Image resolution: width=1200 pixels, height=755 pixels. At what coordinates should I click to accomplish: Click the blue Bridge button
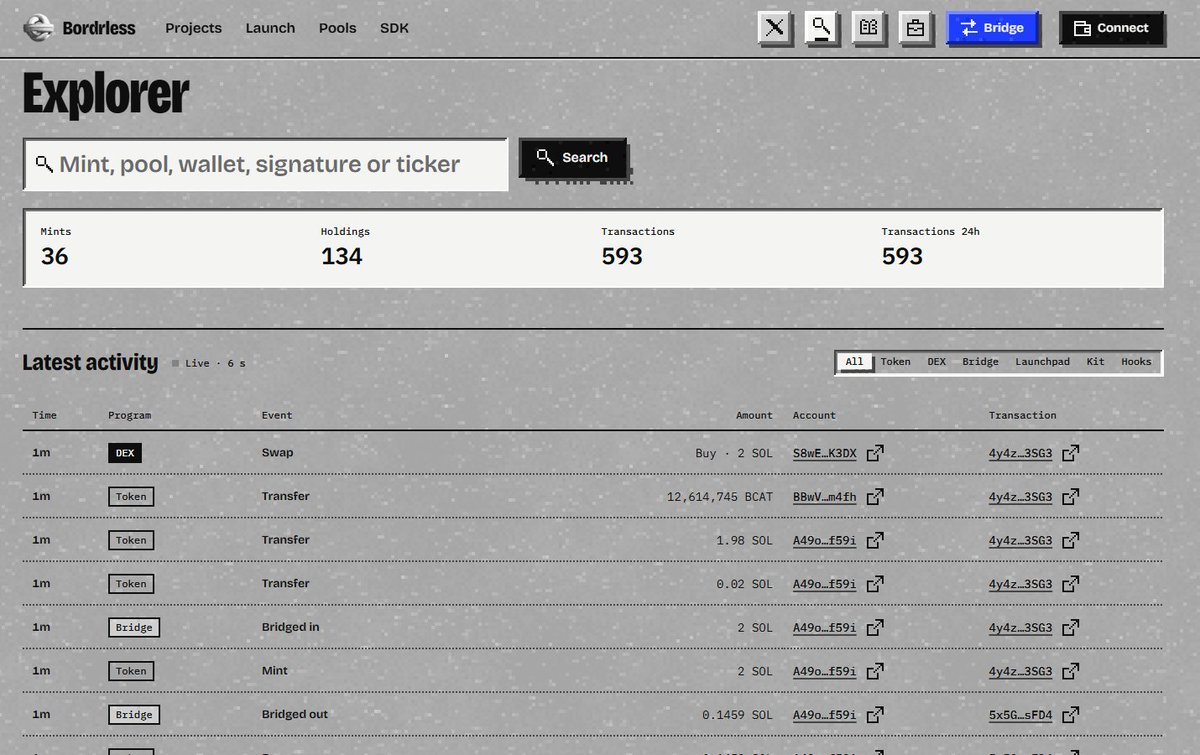(993, 28)
